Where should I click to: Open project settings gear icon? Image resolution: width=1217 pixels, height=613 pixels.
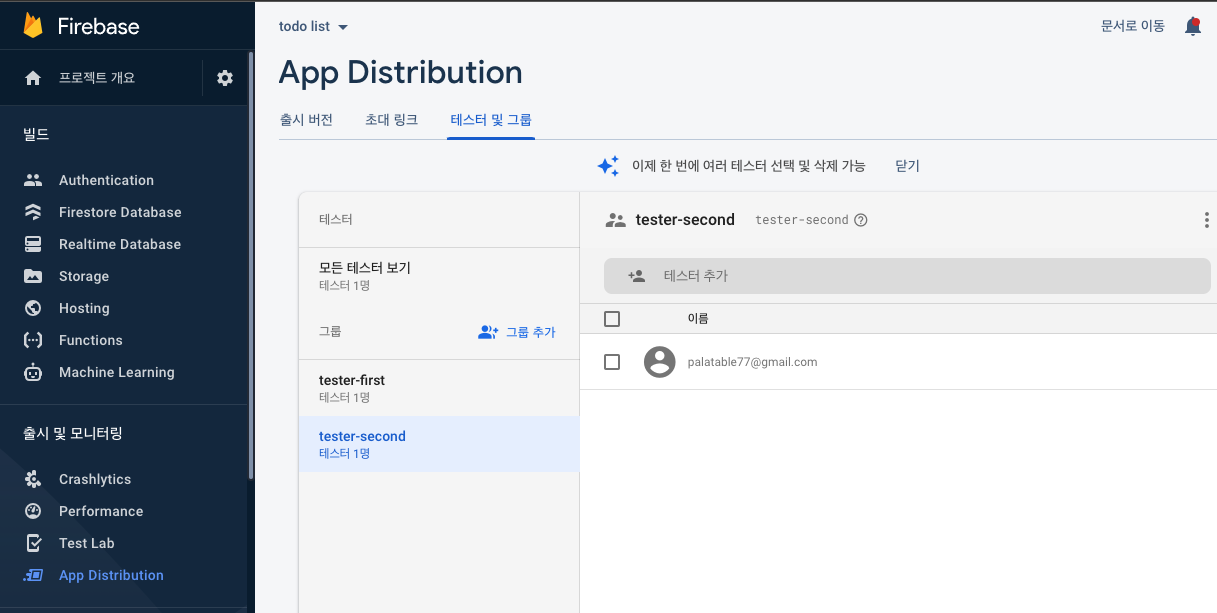tap(225, 78)
